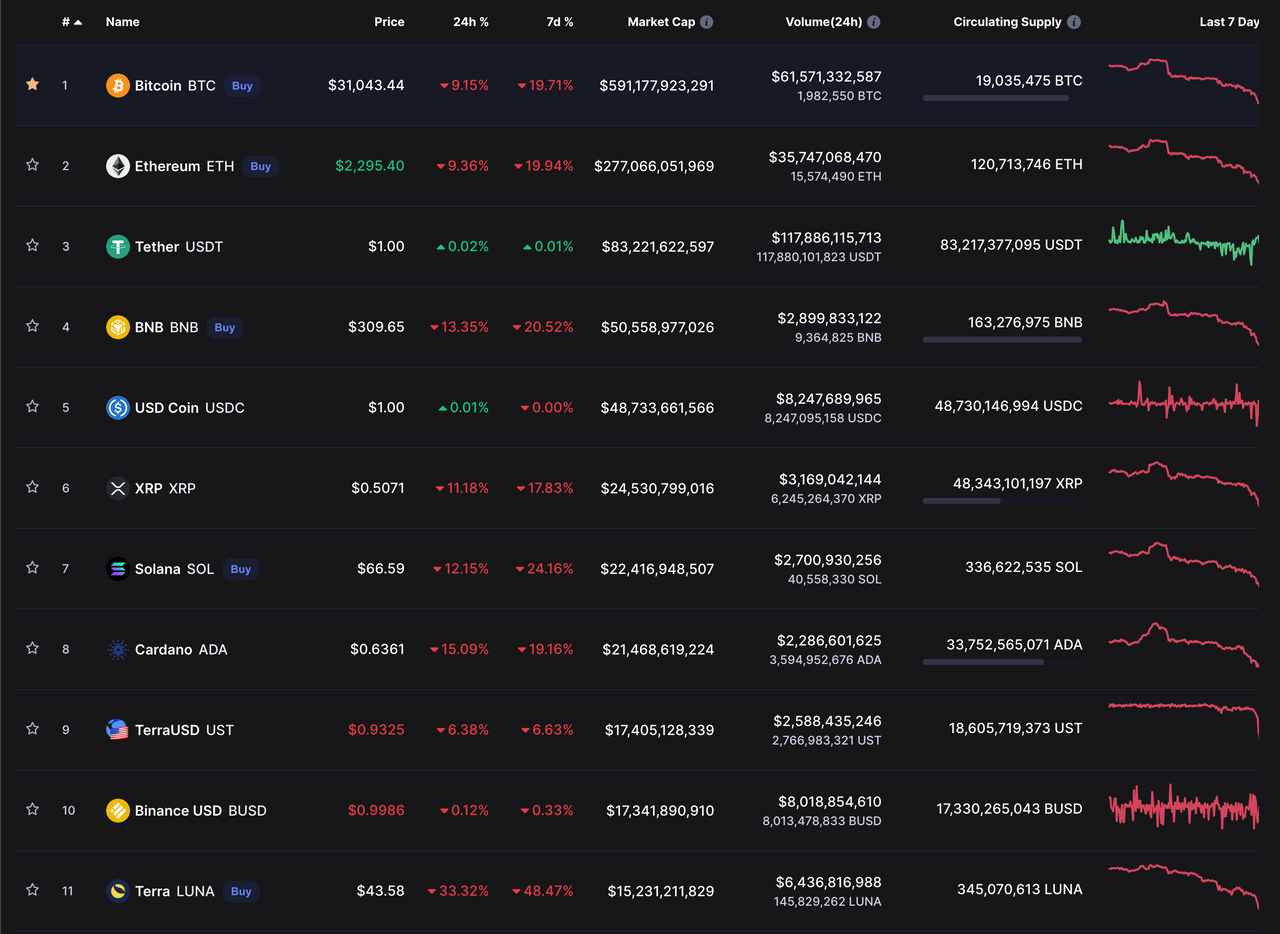Click XRP circulating supply progress bar
1280x934 pixels.
pos(1002,501)
